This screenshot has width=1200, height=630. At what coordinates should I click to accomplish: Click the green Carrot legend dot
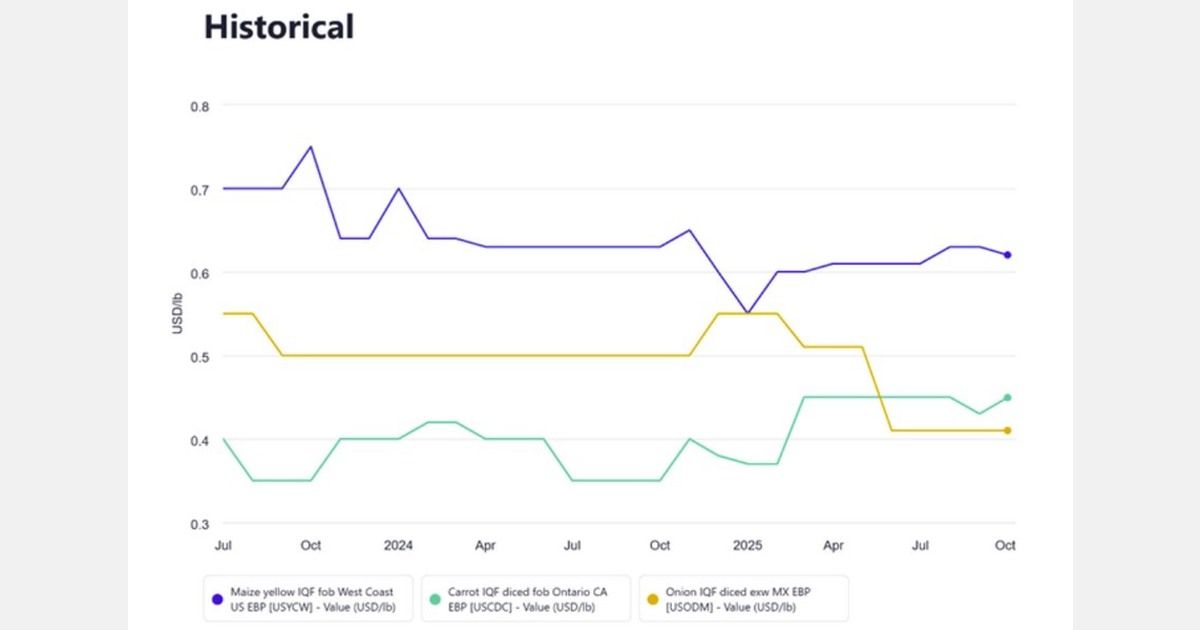coord(435,599)
